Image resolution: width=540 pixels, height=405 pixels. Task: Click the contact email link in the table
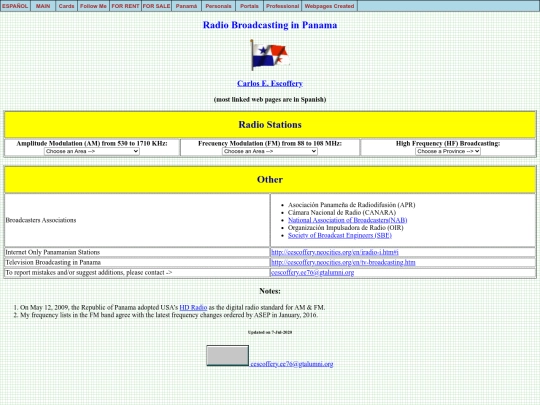(312, 272)
